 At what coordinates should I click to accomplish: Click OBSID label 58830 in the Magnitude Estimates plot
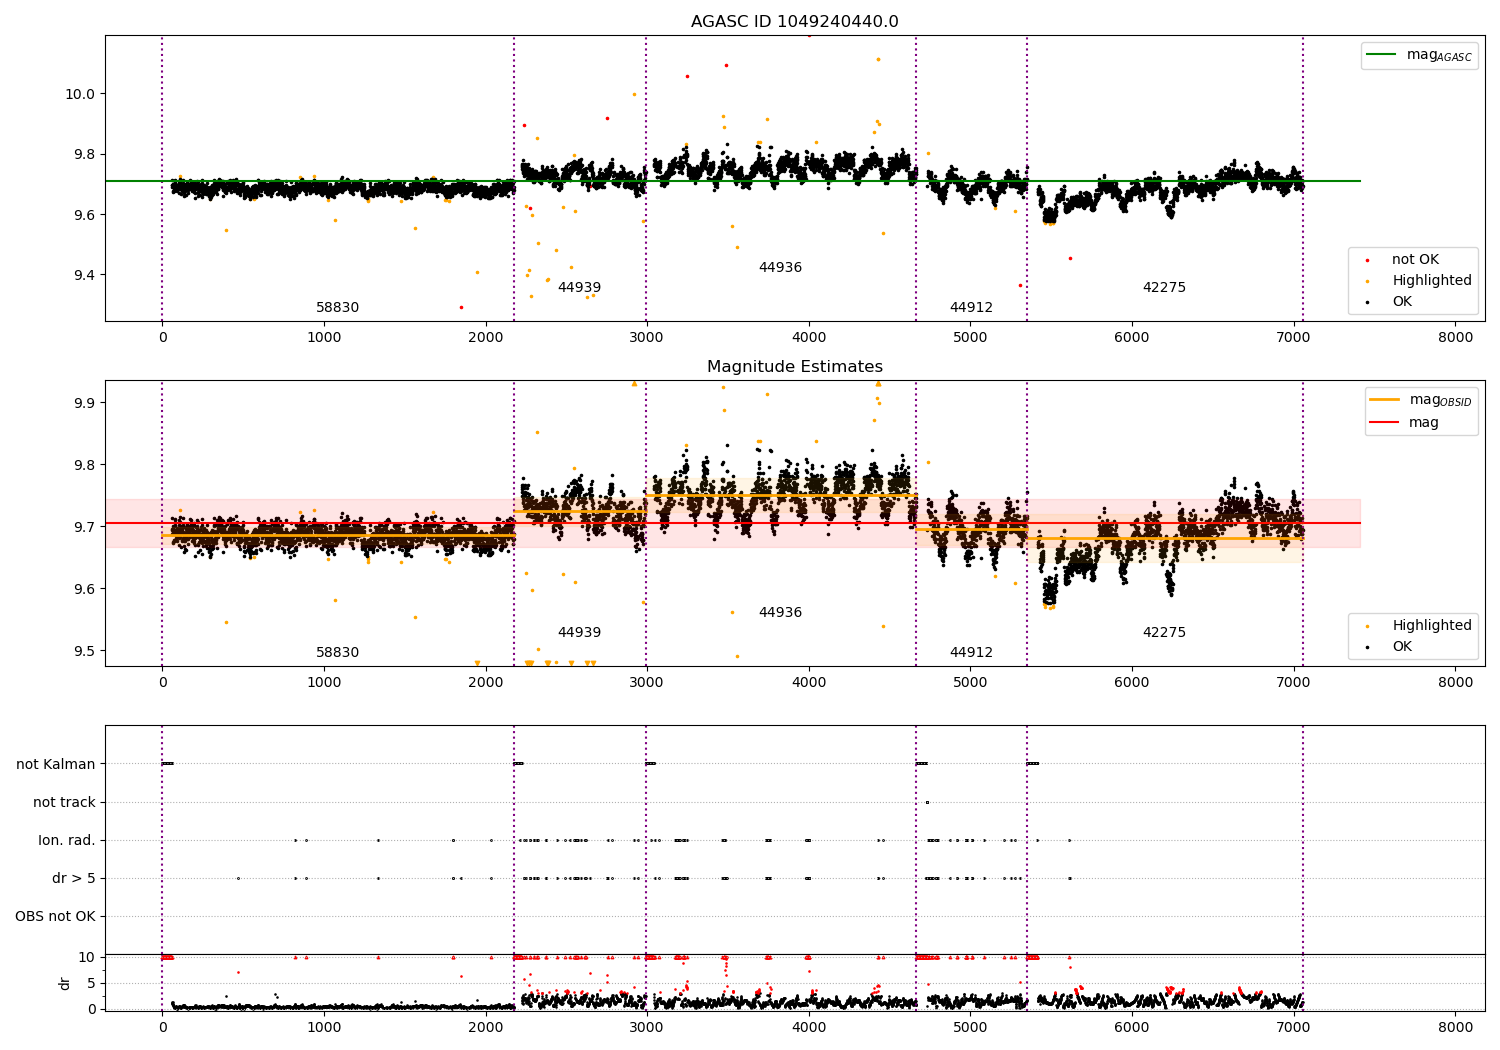coord(338,653)
